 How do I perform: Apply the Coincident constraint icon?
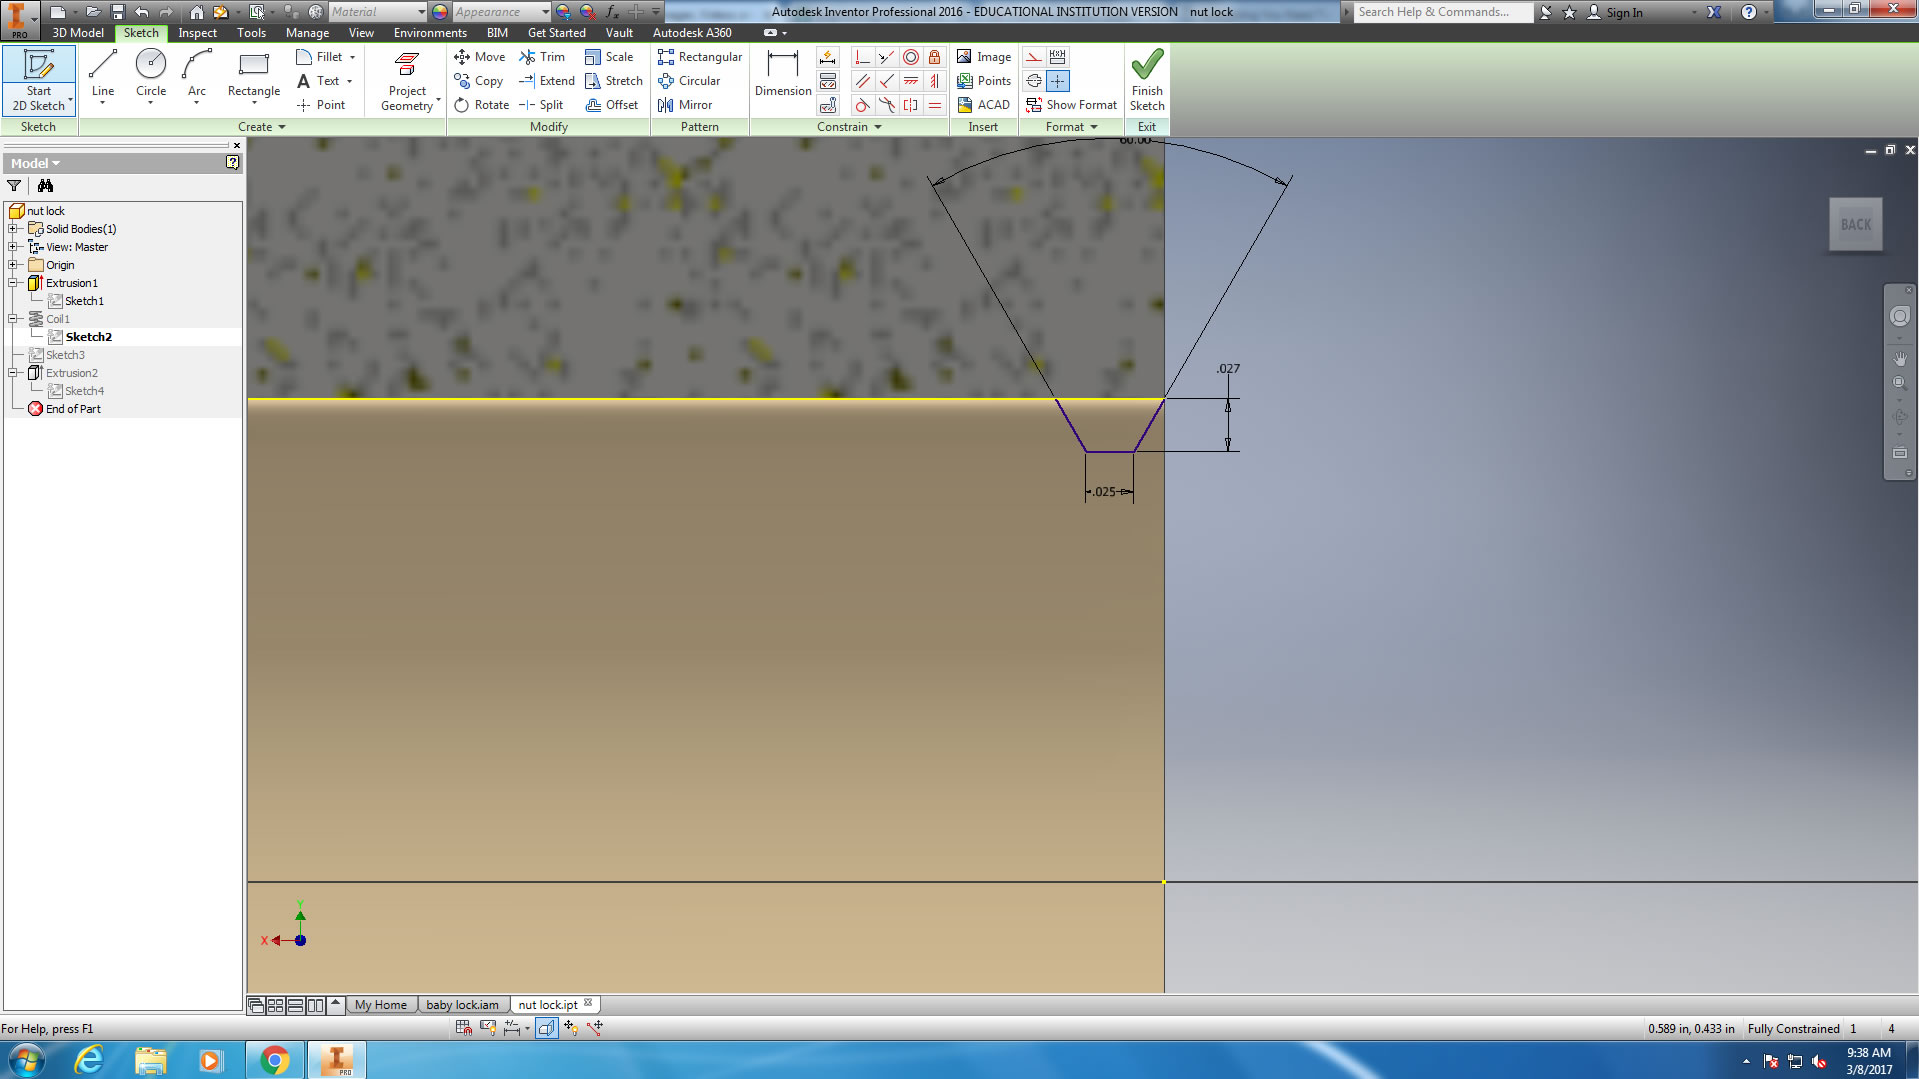click(862, 57)
